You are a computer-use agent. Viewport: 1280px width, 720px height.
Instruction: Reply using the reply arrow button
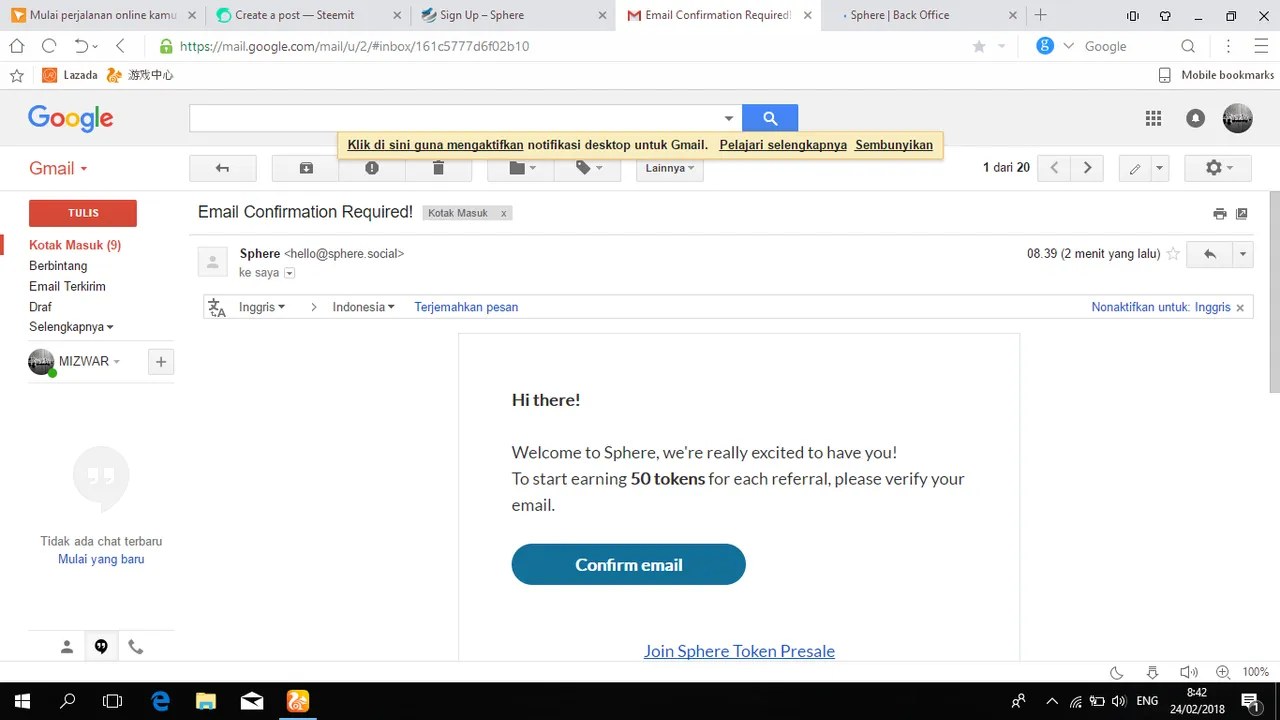(1210, 254)
